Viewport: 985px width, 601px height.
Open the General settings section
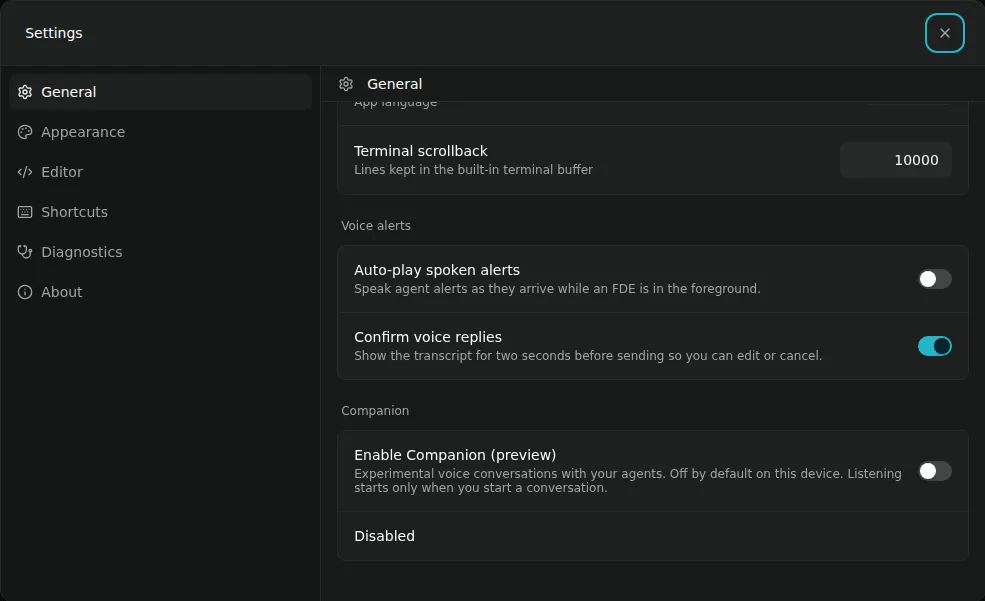point(161,92)
